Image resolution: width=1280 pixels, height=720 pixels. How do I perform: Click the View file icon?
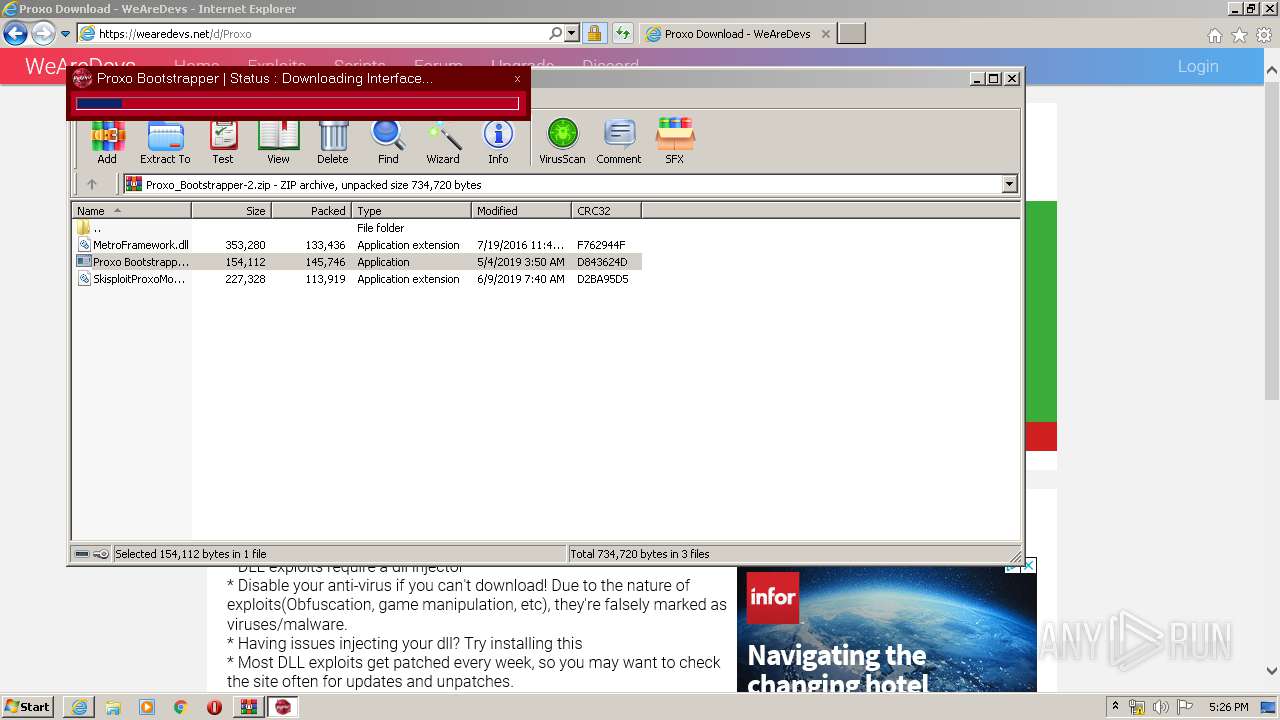pyautogui.click(x=278, y=142)
